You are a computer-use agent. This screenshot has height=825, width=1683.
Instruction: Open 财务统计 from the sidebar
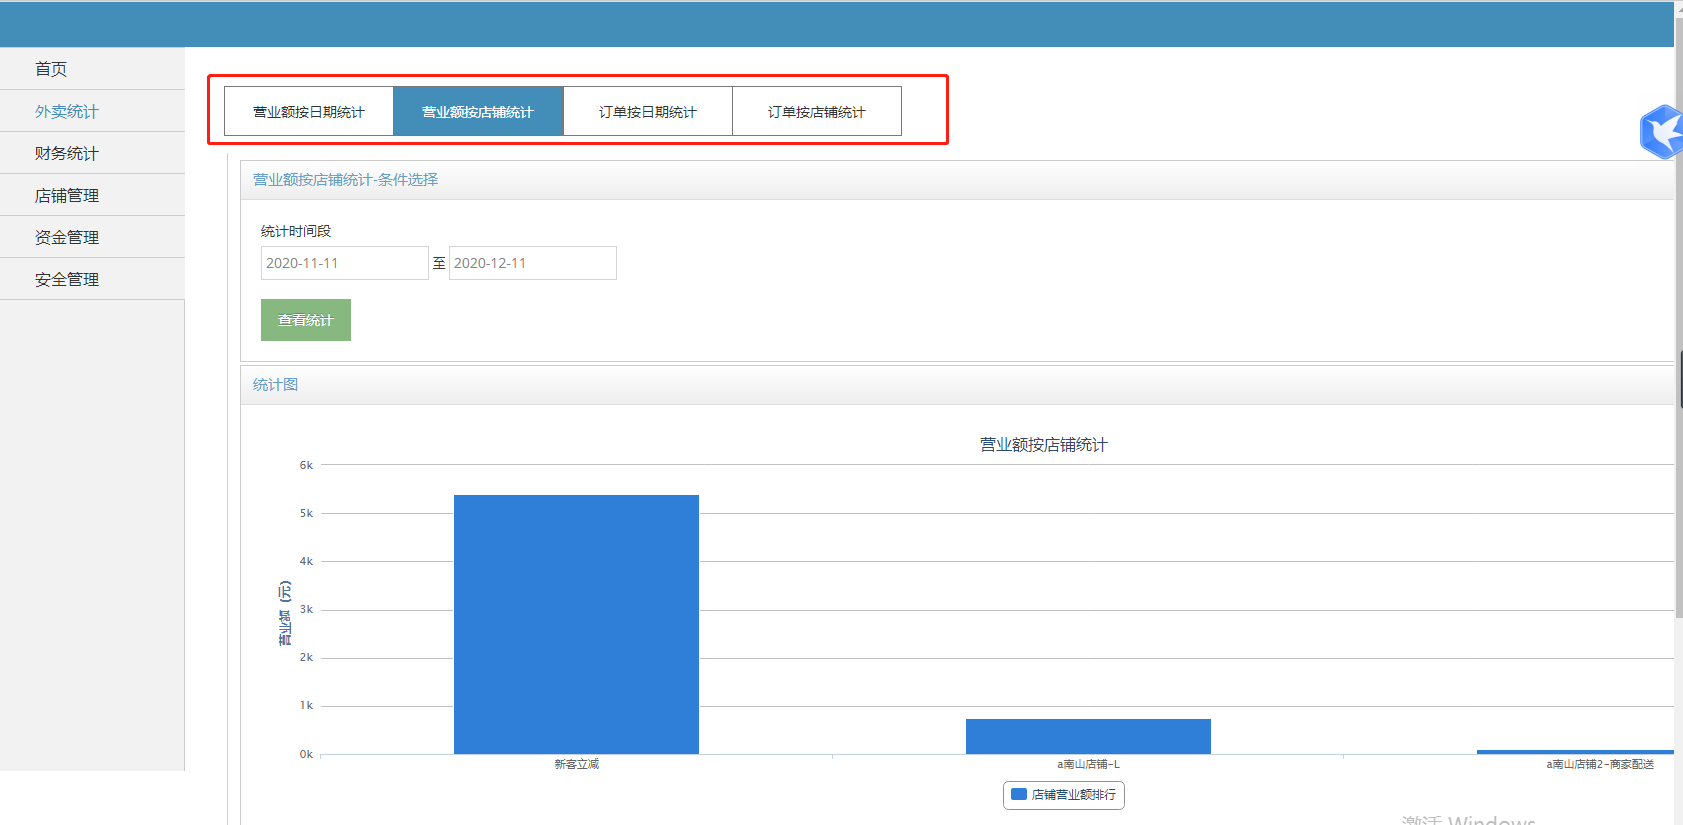click(67, 153)
